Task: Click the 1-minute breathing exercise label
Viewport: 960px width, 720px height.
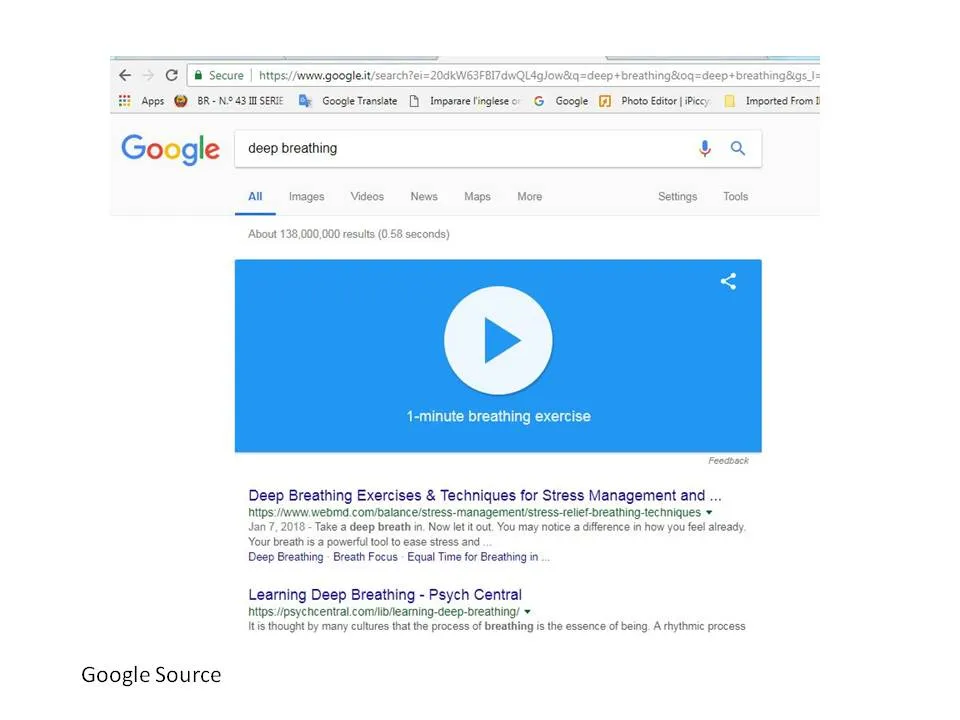Action: (x=498, y=416)
